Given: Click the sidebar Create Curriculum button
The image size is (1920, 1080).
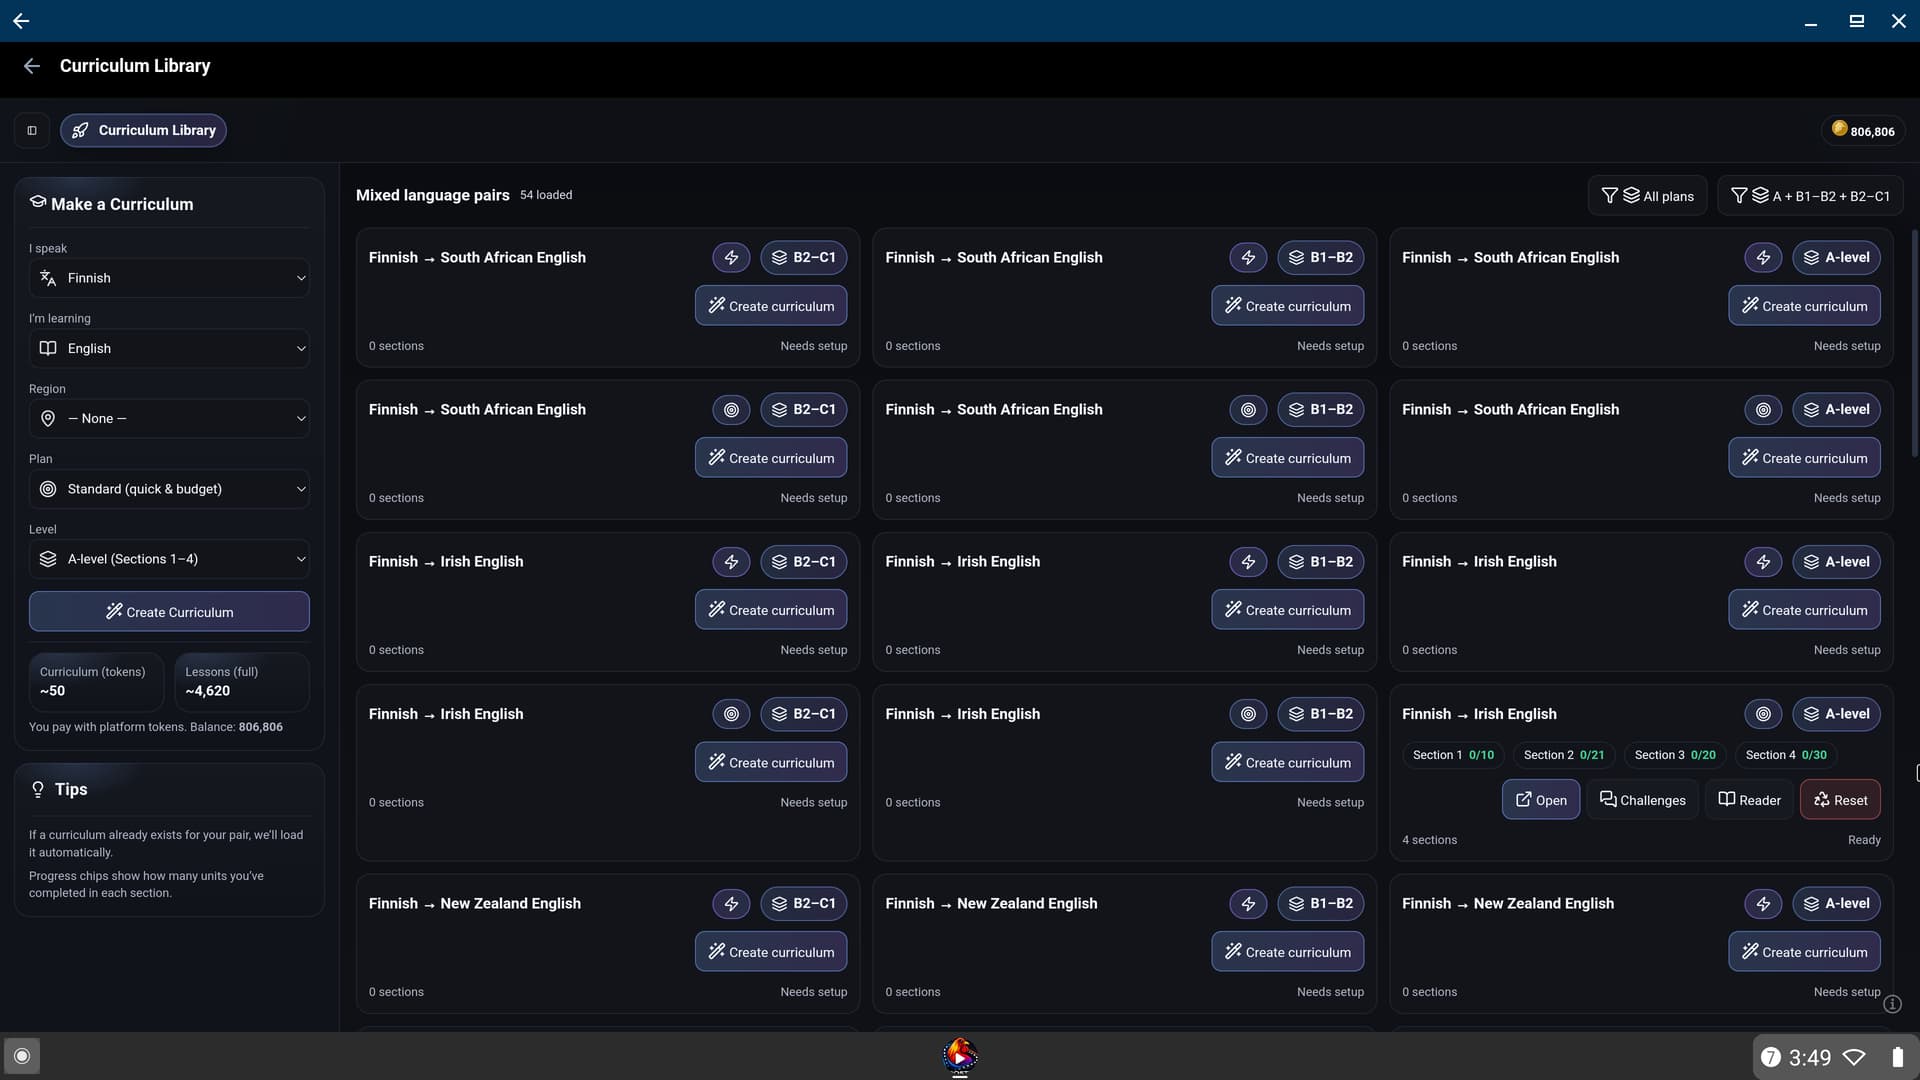Looking at the screenshot, I should (169, 612).
